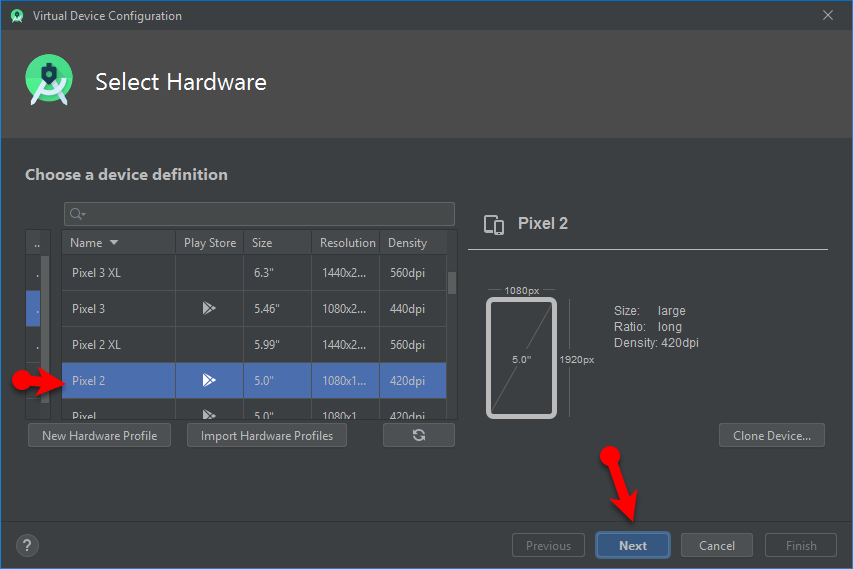This screenshot has height=569, width=853.
Task: Click the Android Studio logo in title bar
Action: tap(16, 16)
